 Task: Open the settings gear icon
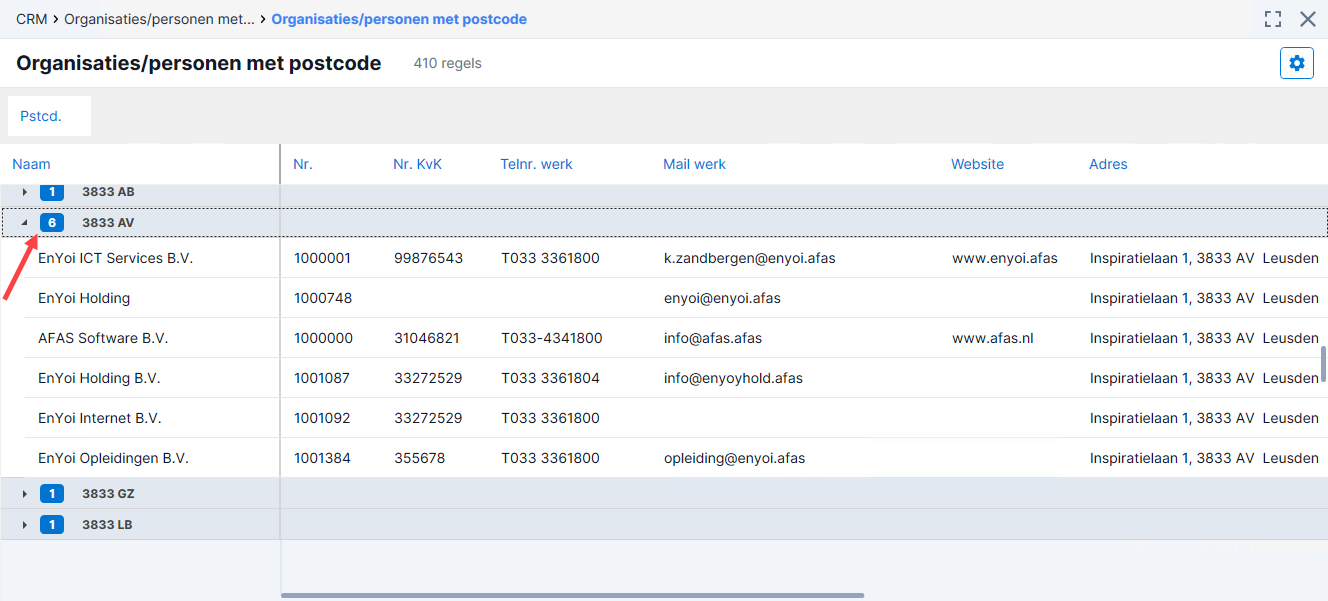click(1297, 63)
